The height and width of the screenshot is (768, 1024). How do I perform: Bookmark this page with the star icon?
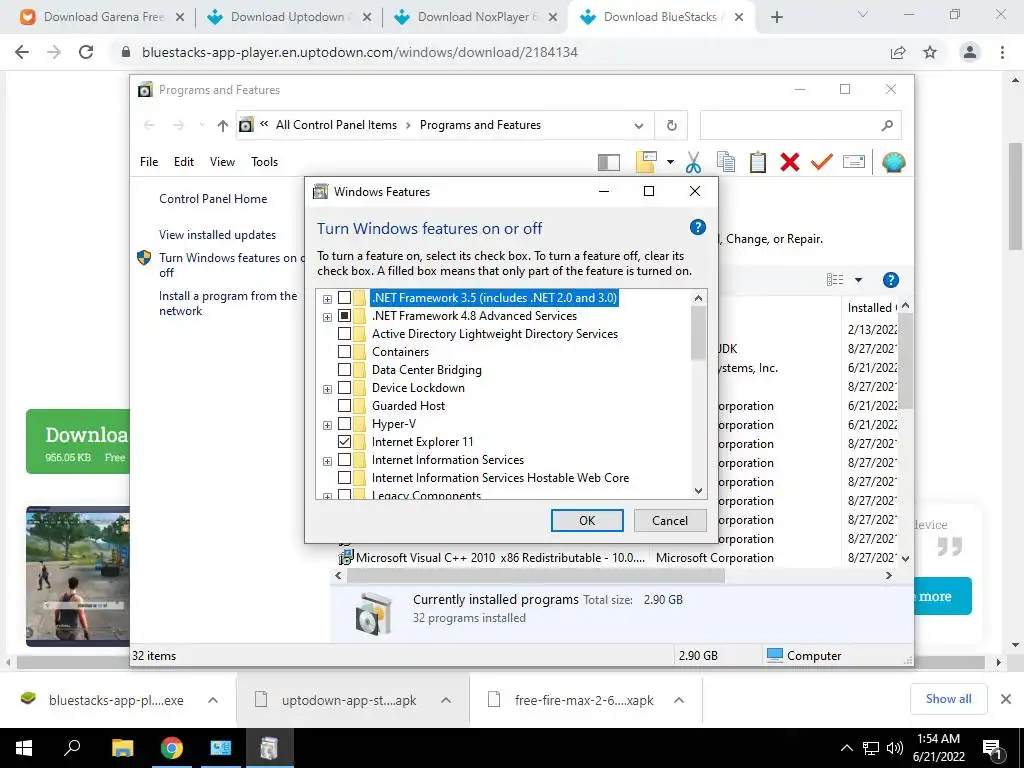coord(930,52)
